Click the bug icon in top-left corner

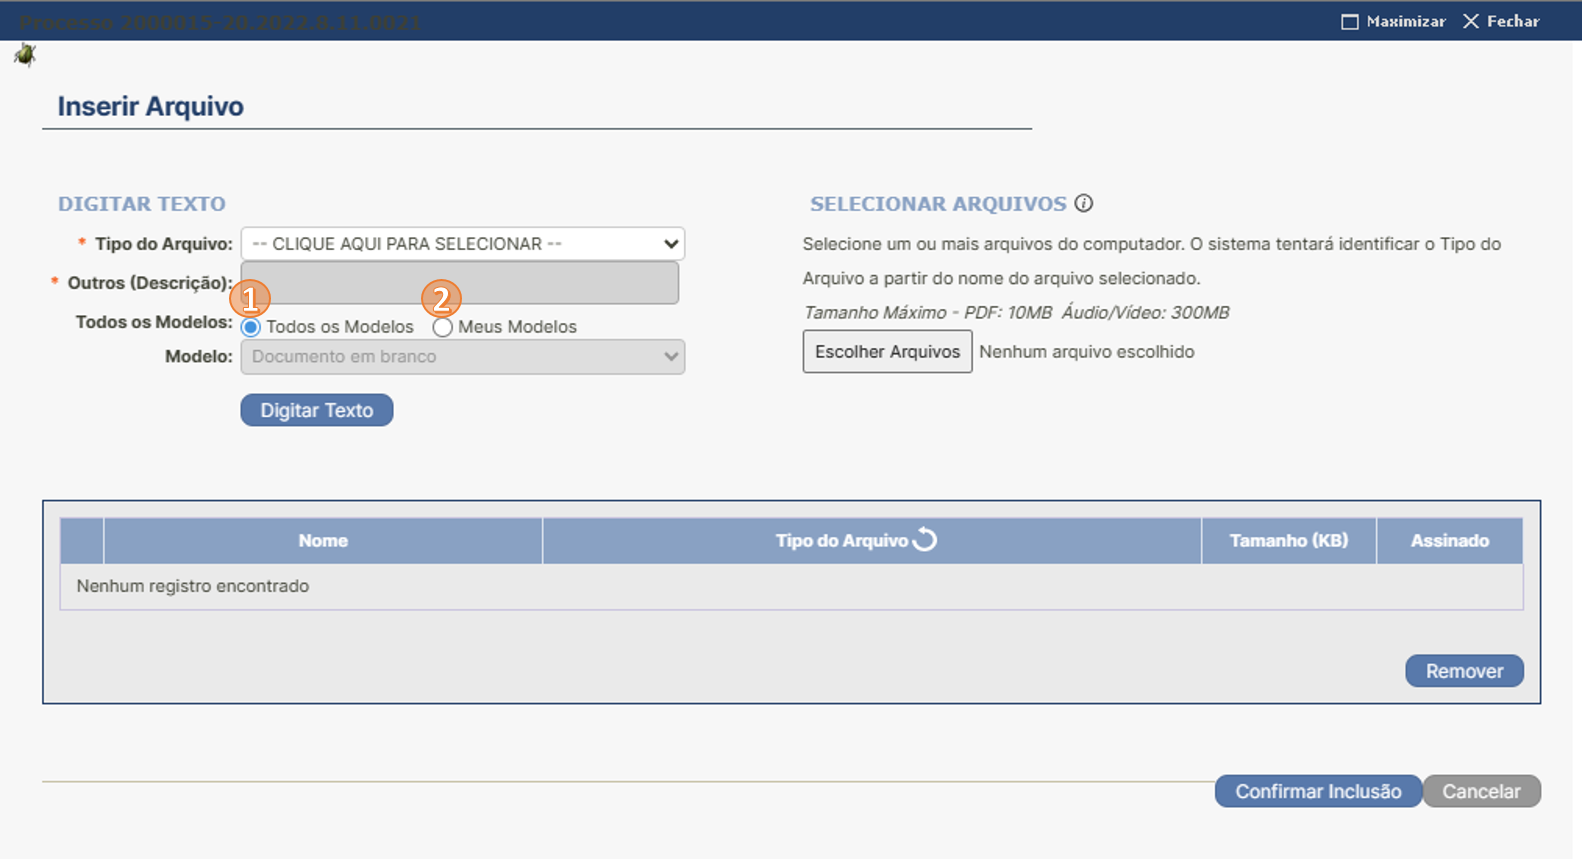[25, 55]
